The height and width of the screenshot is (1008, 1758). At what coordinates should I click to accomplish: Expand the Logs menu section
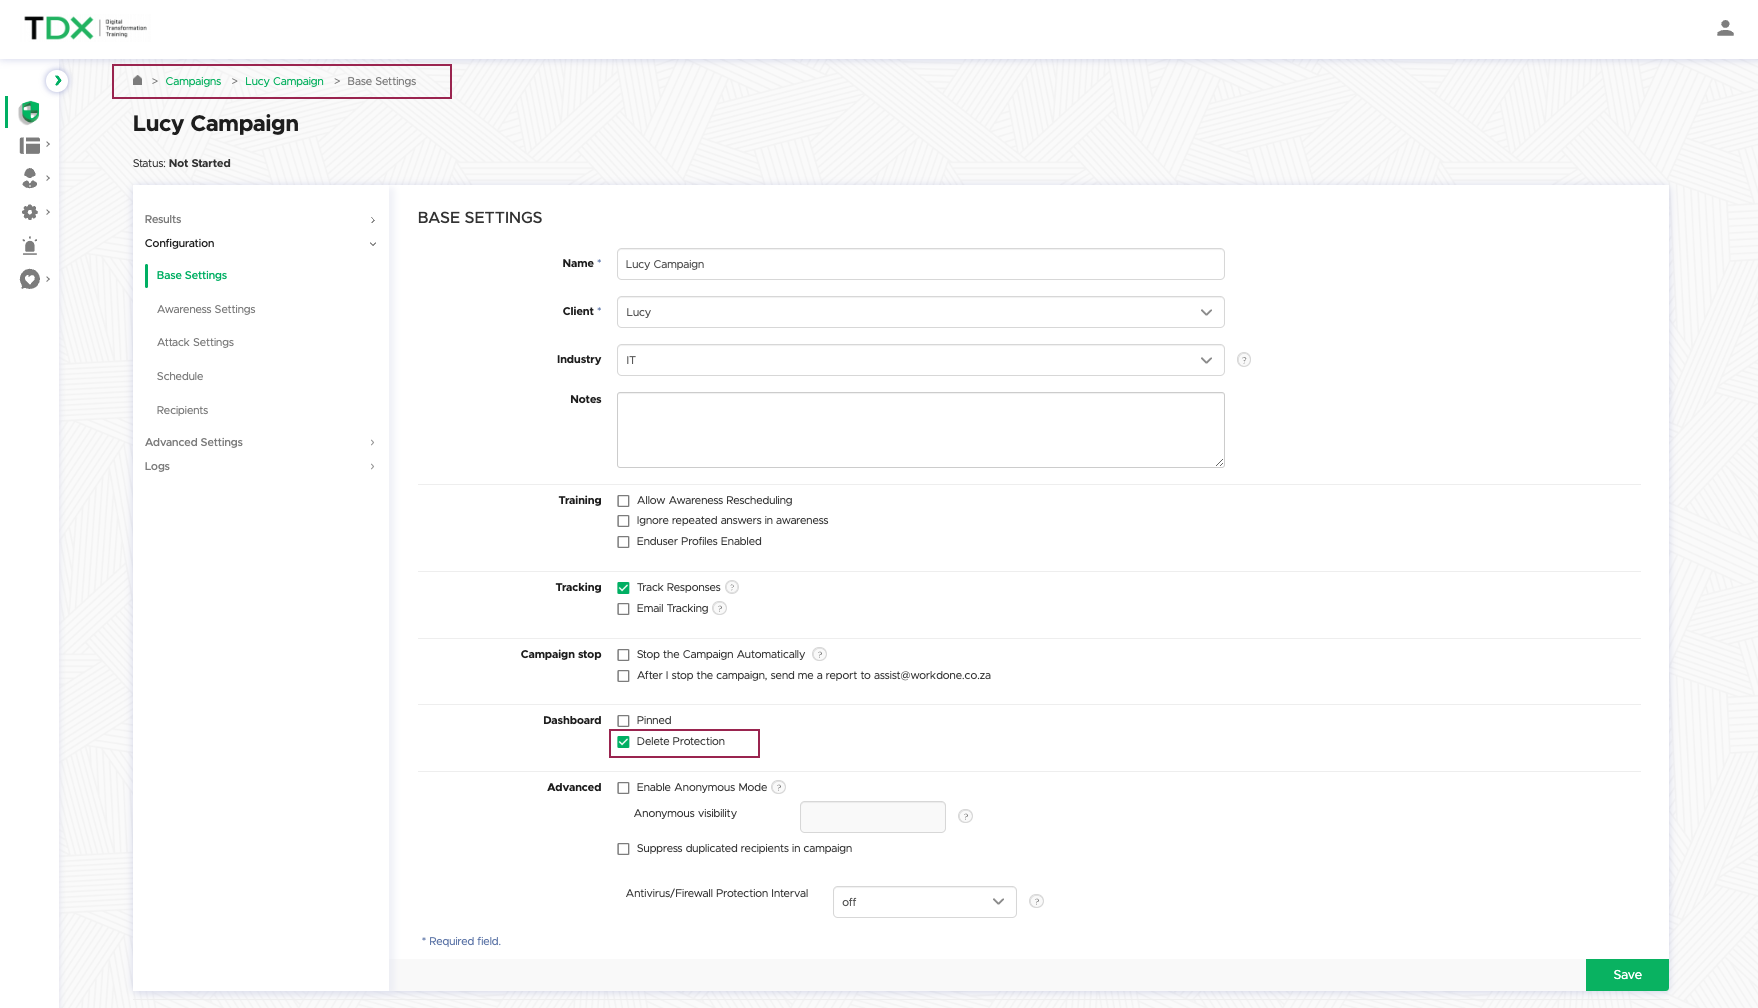coord(260,466)
